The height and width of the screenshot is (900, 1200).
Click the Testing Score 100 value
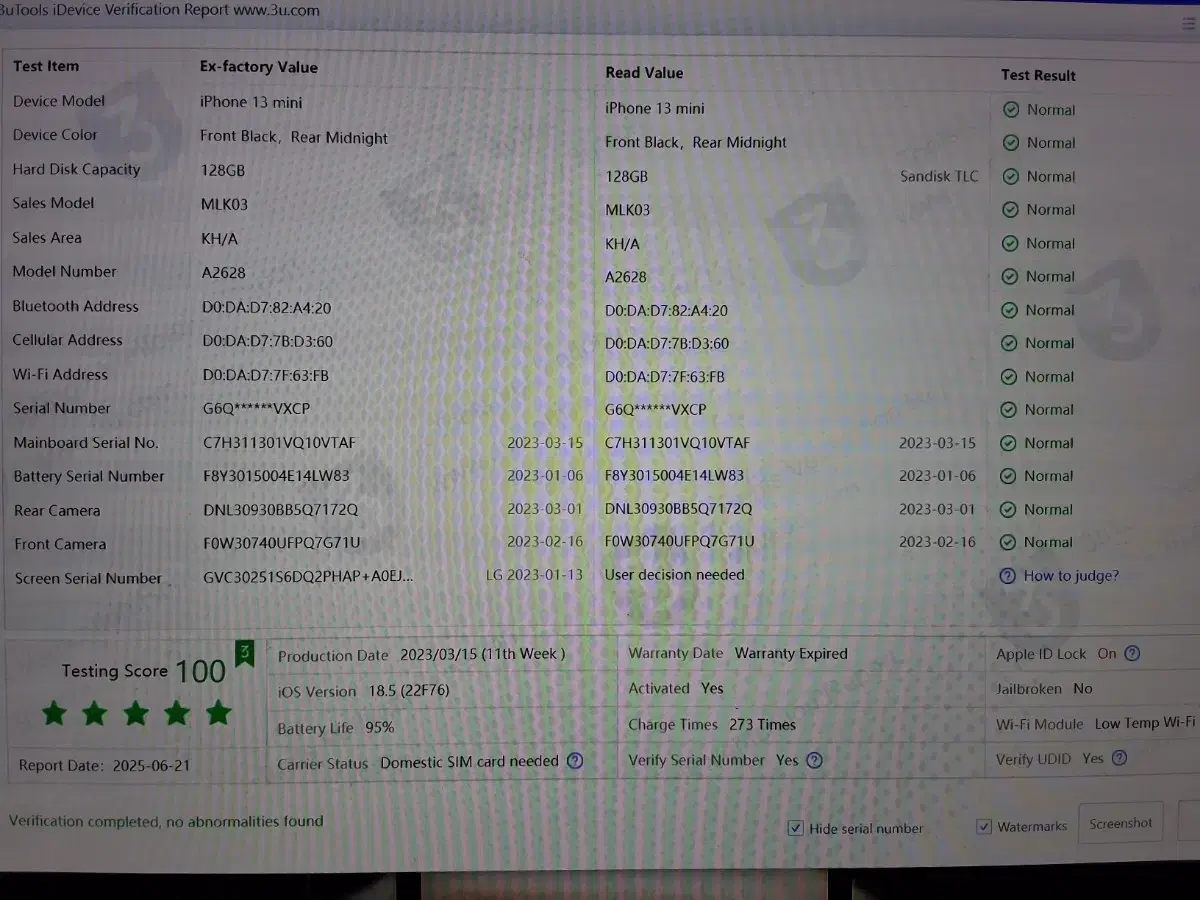tap(200, 672)
